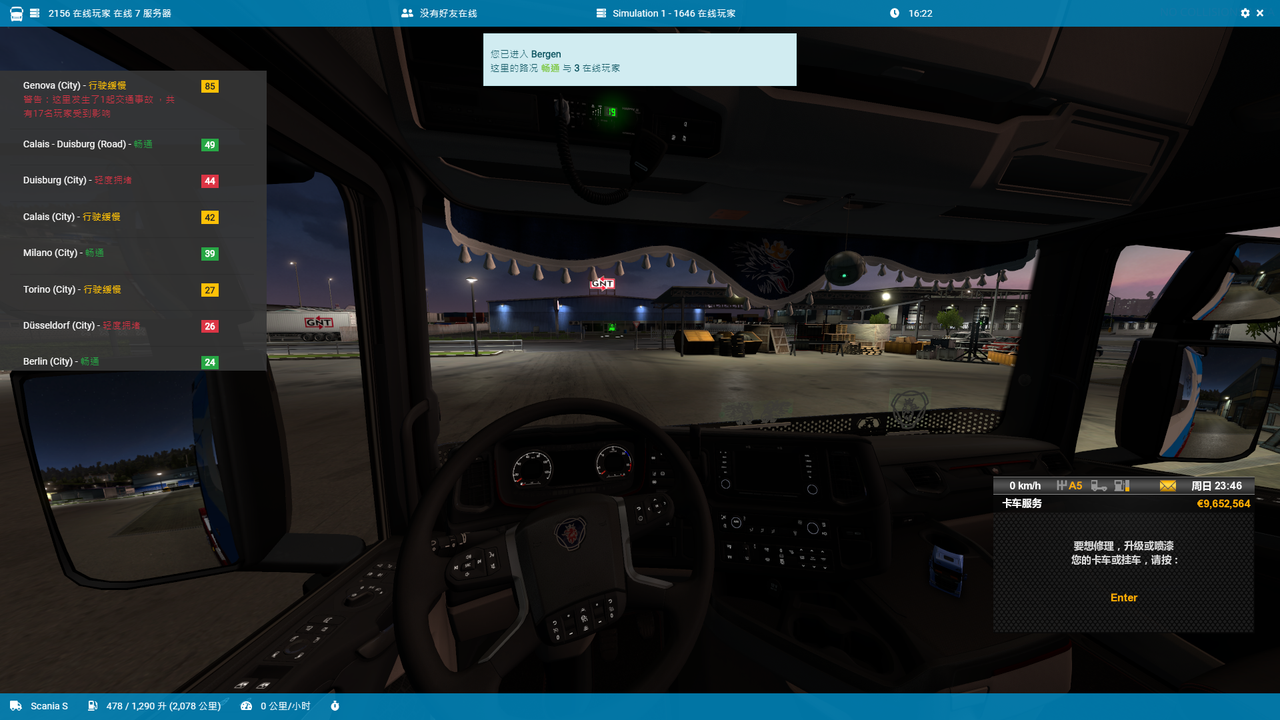Close the overlay with the X icon
This screenshot has height=720, width=1280.
pos(1260,13)
